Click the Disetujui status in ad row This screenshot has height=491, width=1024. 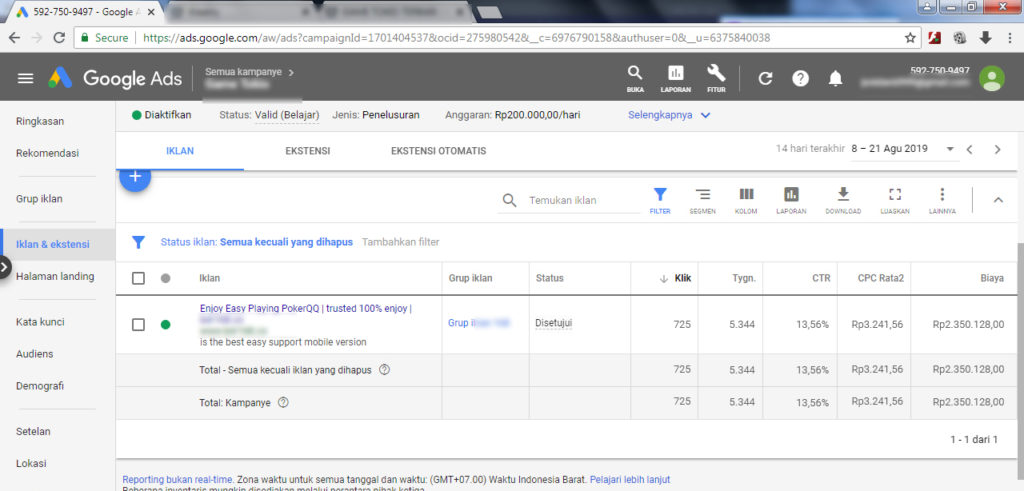(x=553, y=323)
